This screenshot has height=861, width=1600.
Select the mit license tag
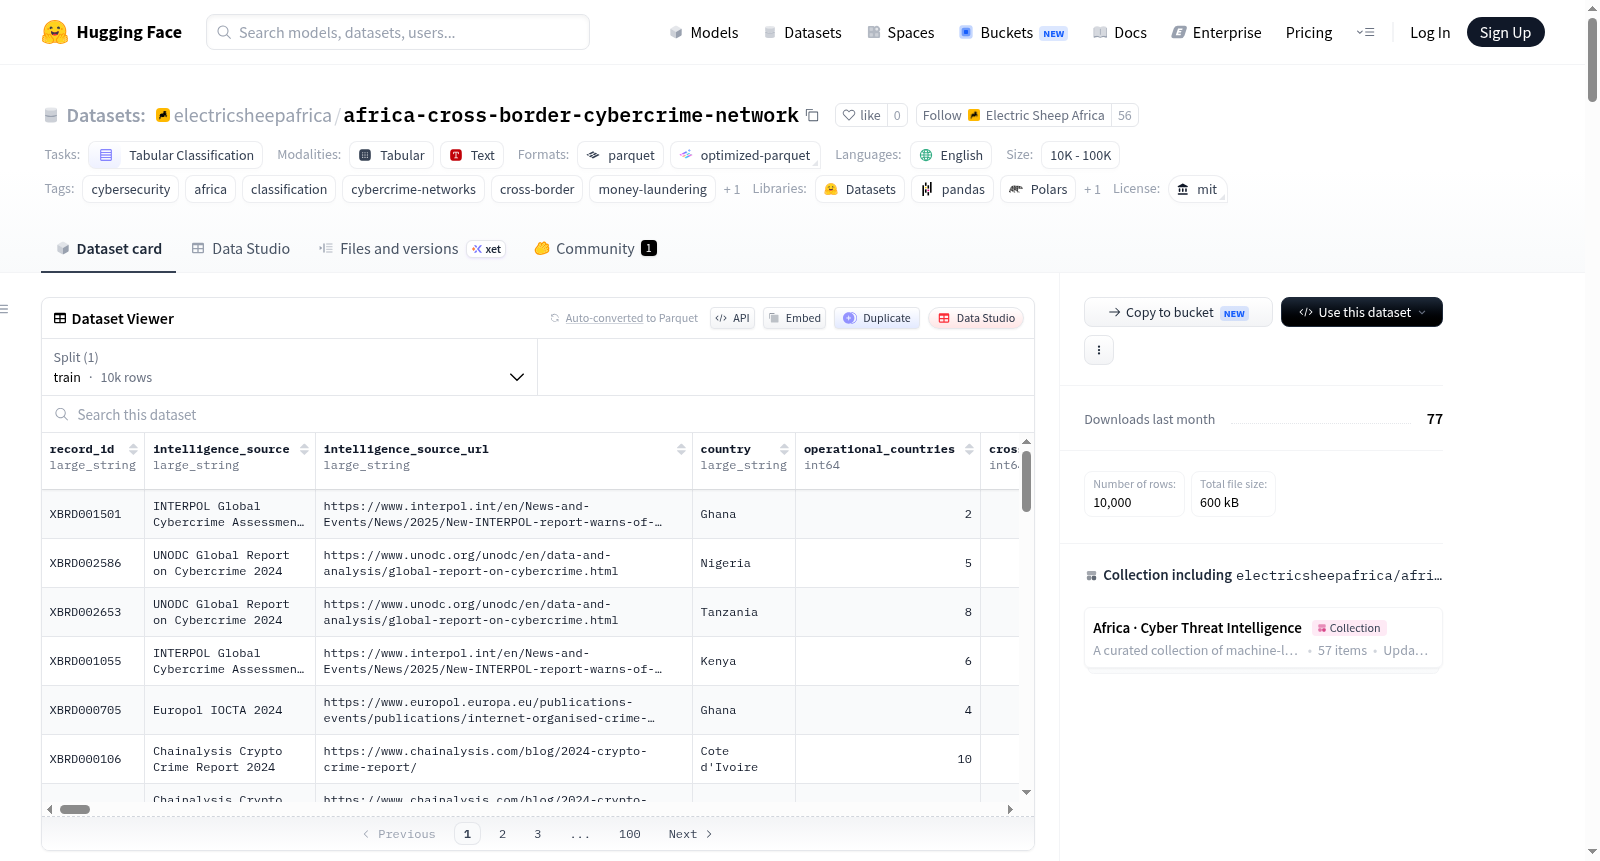(1197, 189)
